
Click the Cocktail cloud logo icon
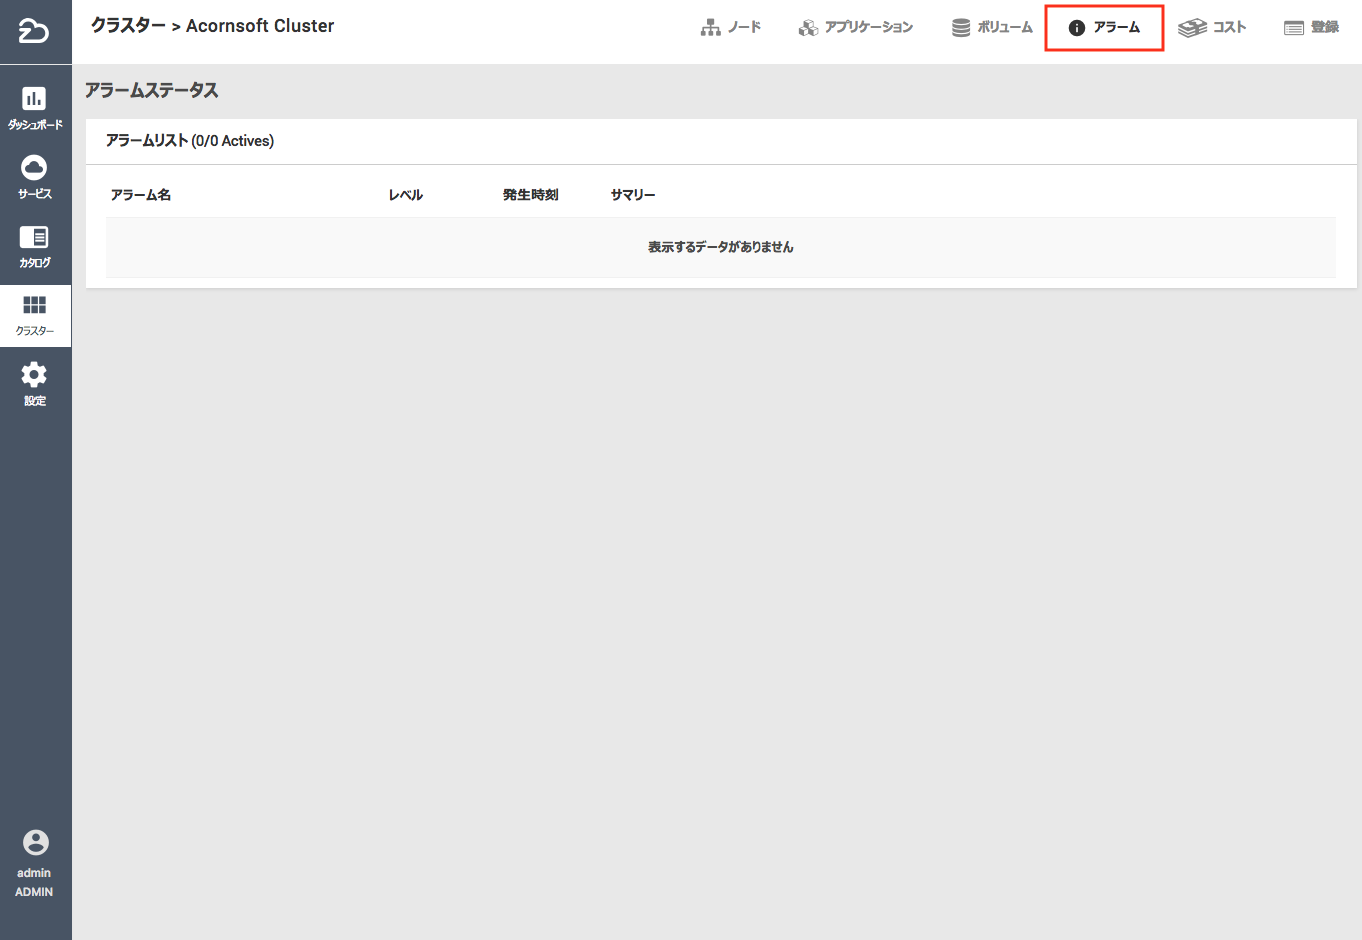(x=34, y=32)
